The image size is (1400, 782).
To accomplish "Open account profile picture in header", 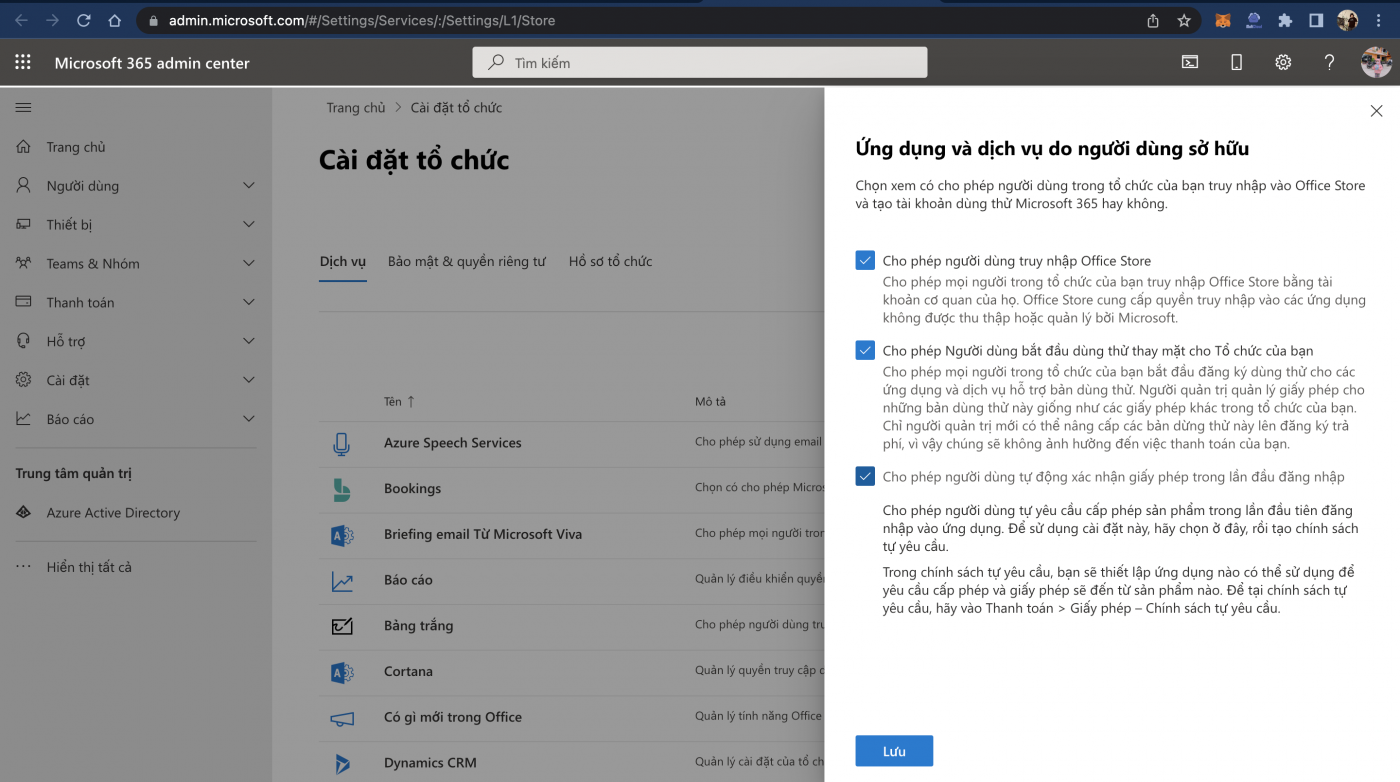I will [1376, 62].
